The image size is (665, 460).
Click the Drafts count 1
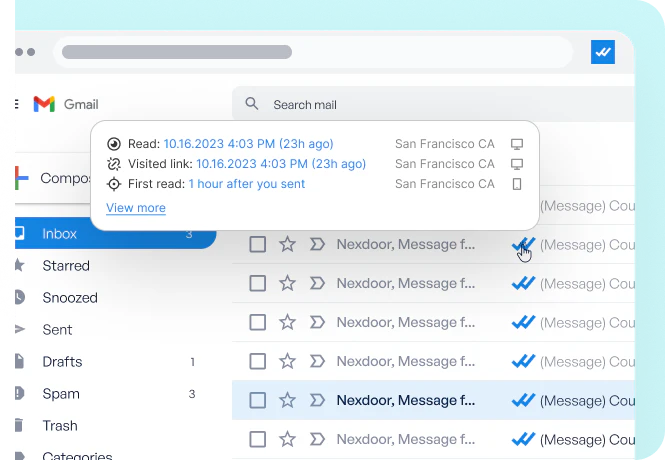tap(193, 362)
